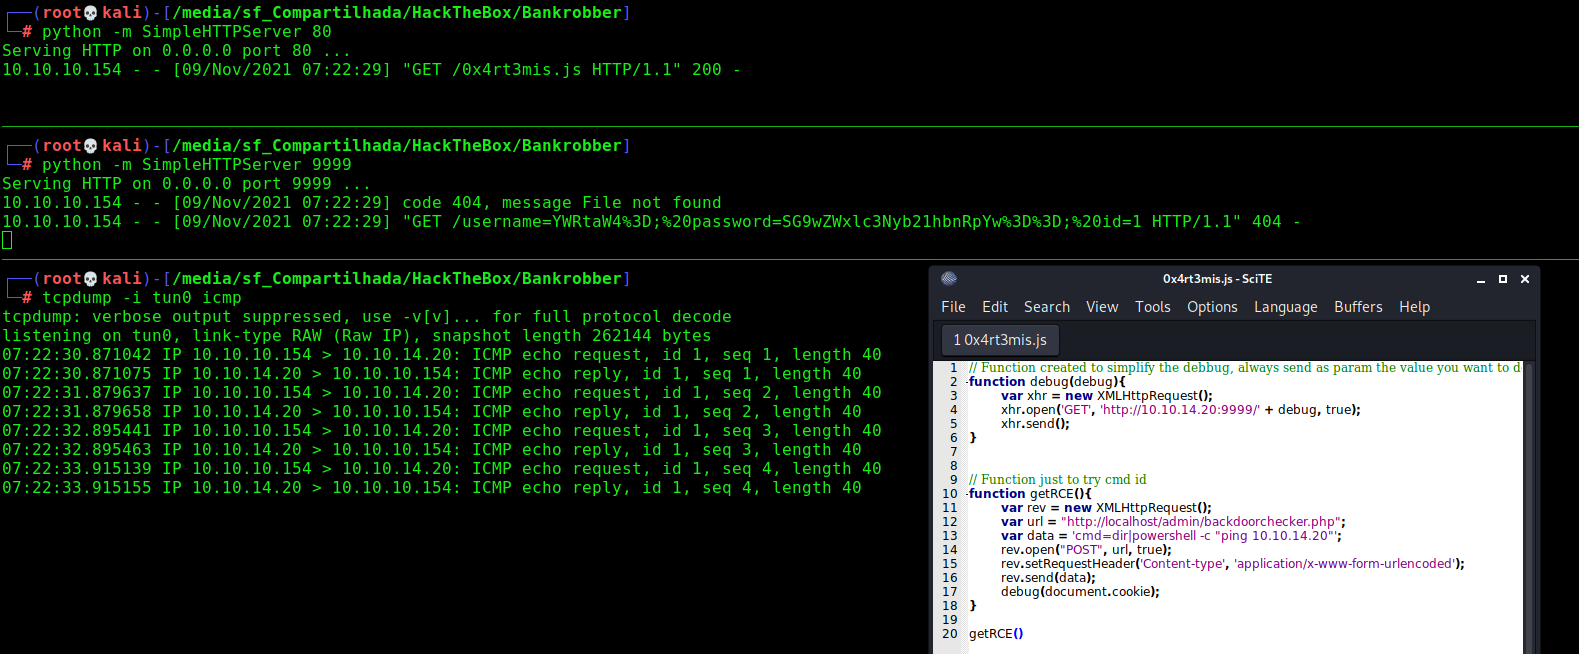The height and width of the screenshot is (654, 1579).
Task: Place cursor on 'var rev = new XMLHttpRequest' line
Action: click(1106, 508)
